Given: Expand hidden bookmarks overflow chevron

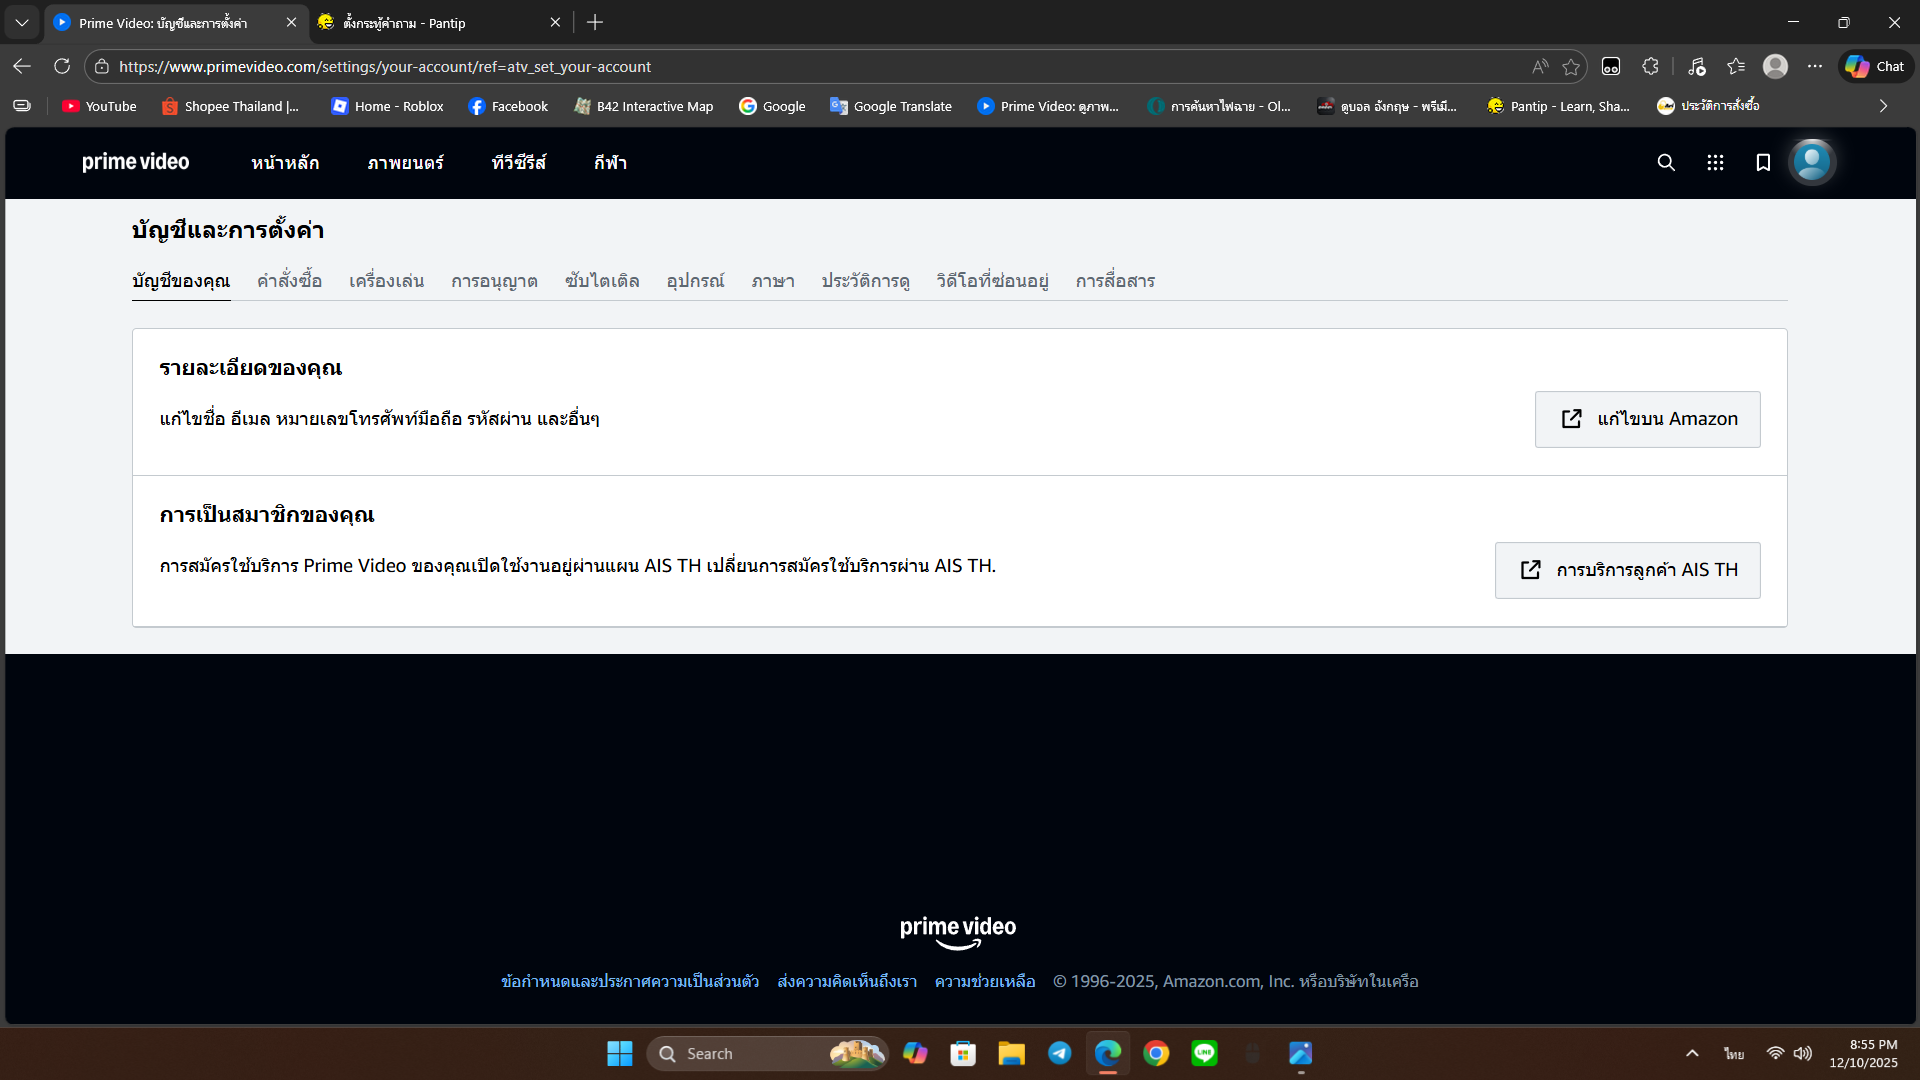Looking at the screenshot, I should click(x=1883, y=106).
